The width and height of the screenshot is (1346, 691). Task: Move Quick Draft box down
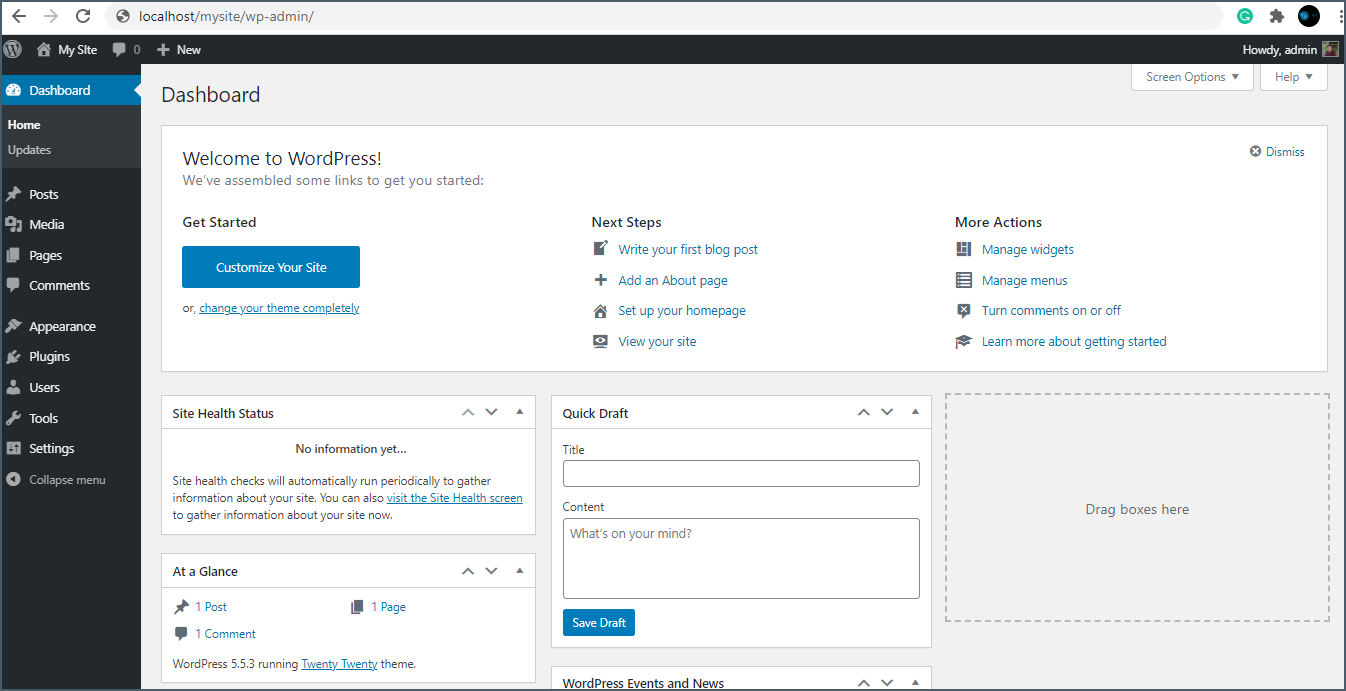pyautogui.click(x=887, y=412)
